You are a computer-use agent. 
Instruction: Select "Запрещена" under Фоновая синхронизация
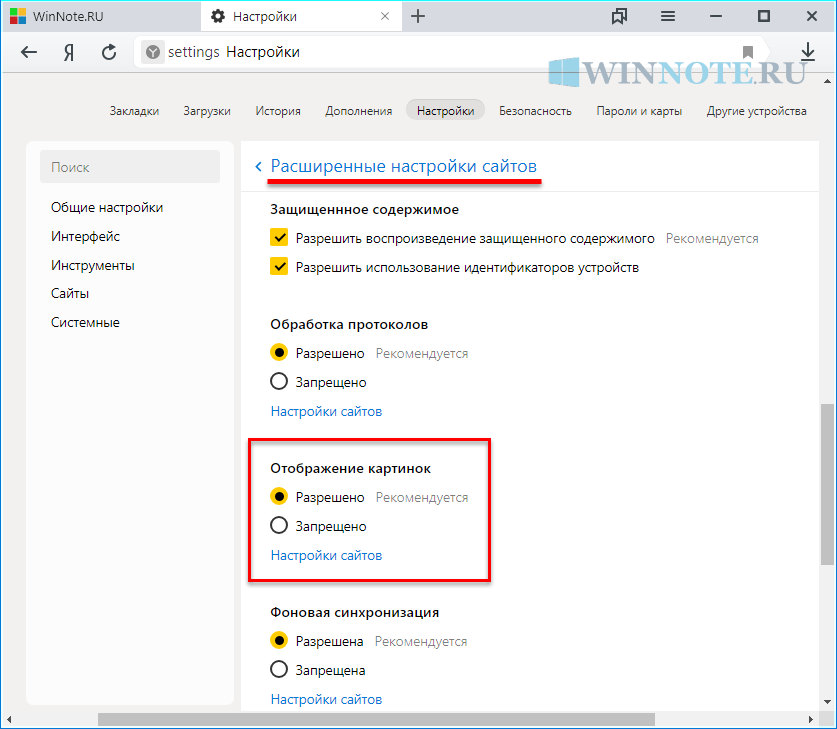pyautogui.click(x=279, y=670)
